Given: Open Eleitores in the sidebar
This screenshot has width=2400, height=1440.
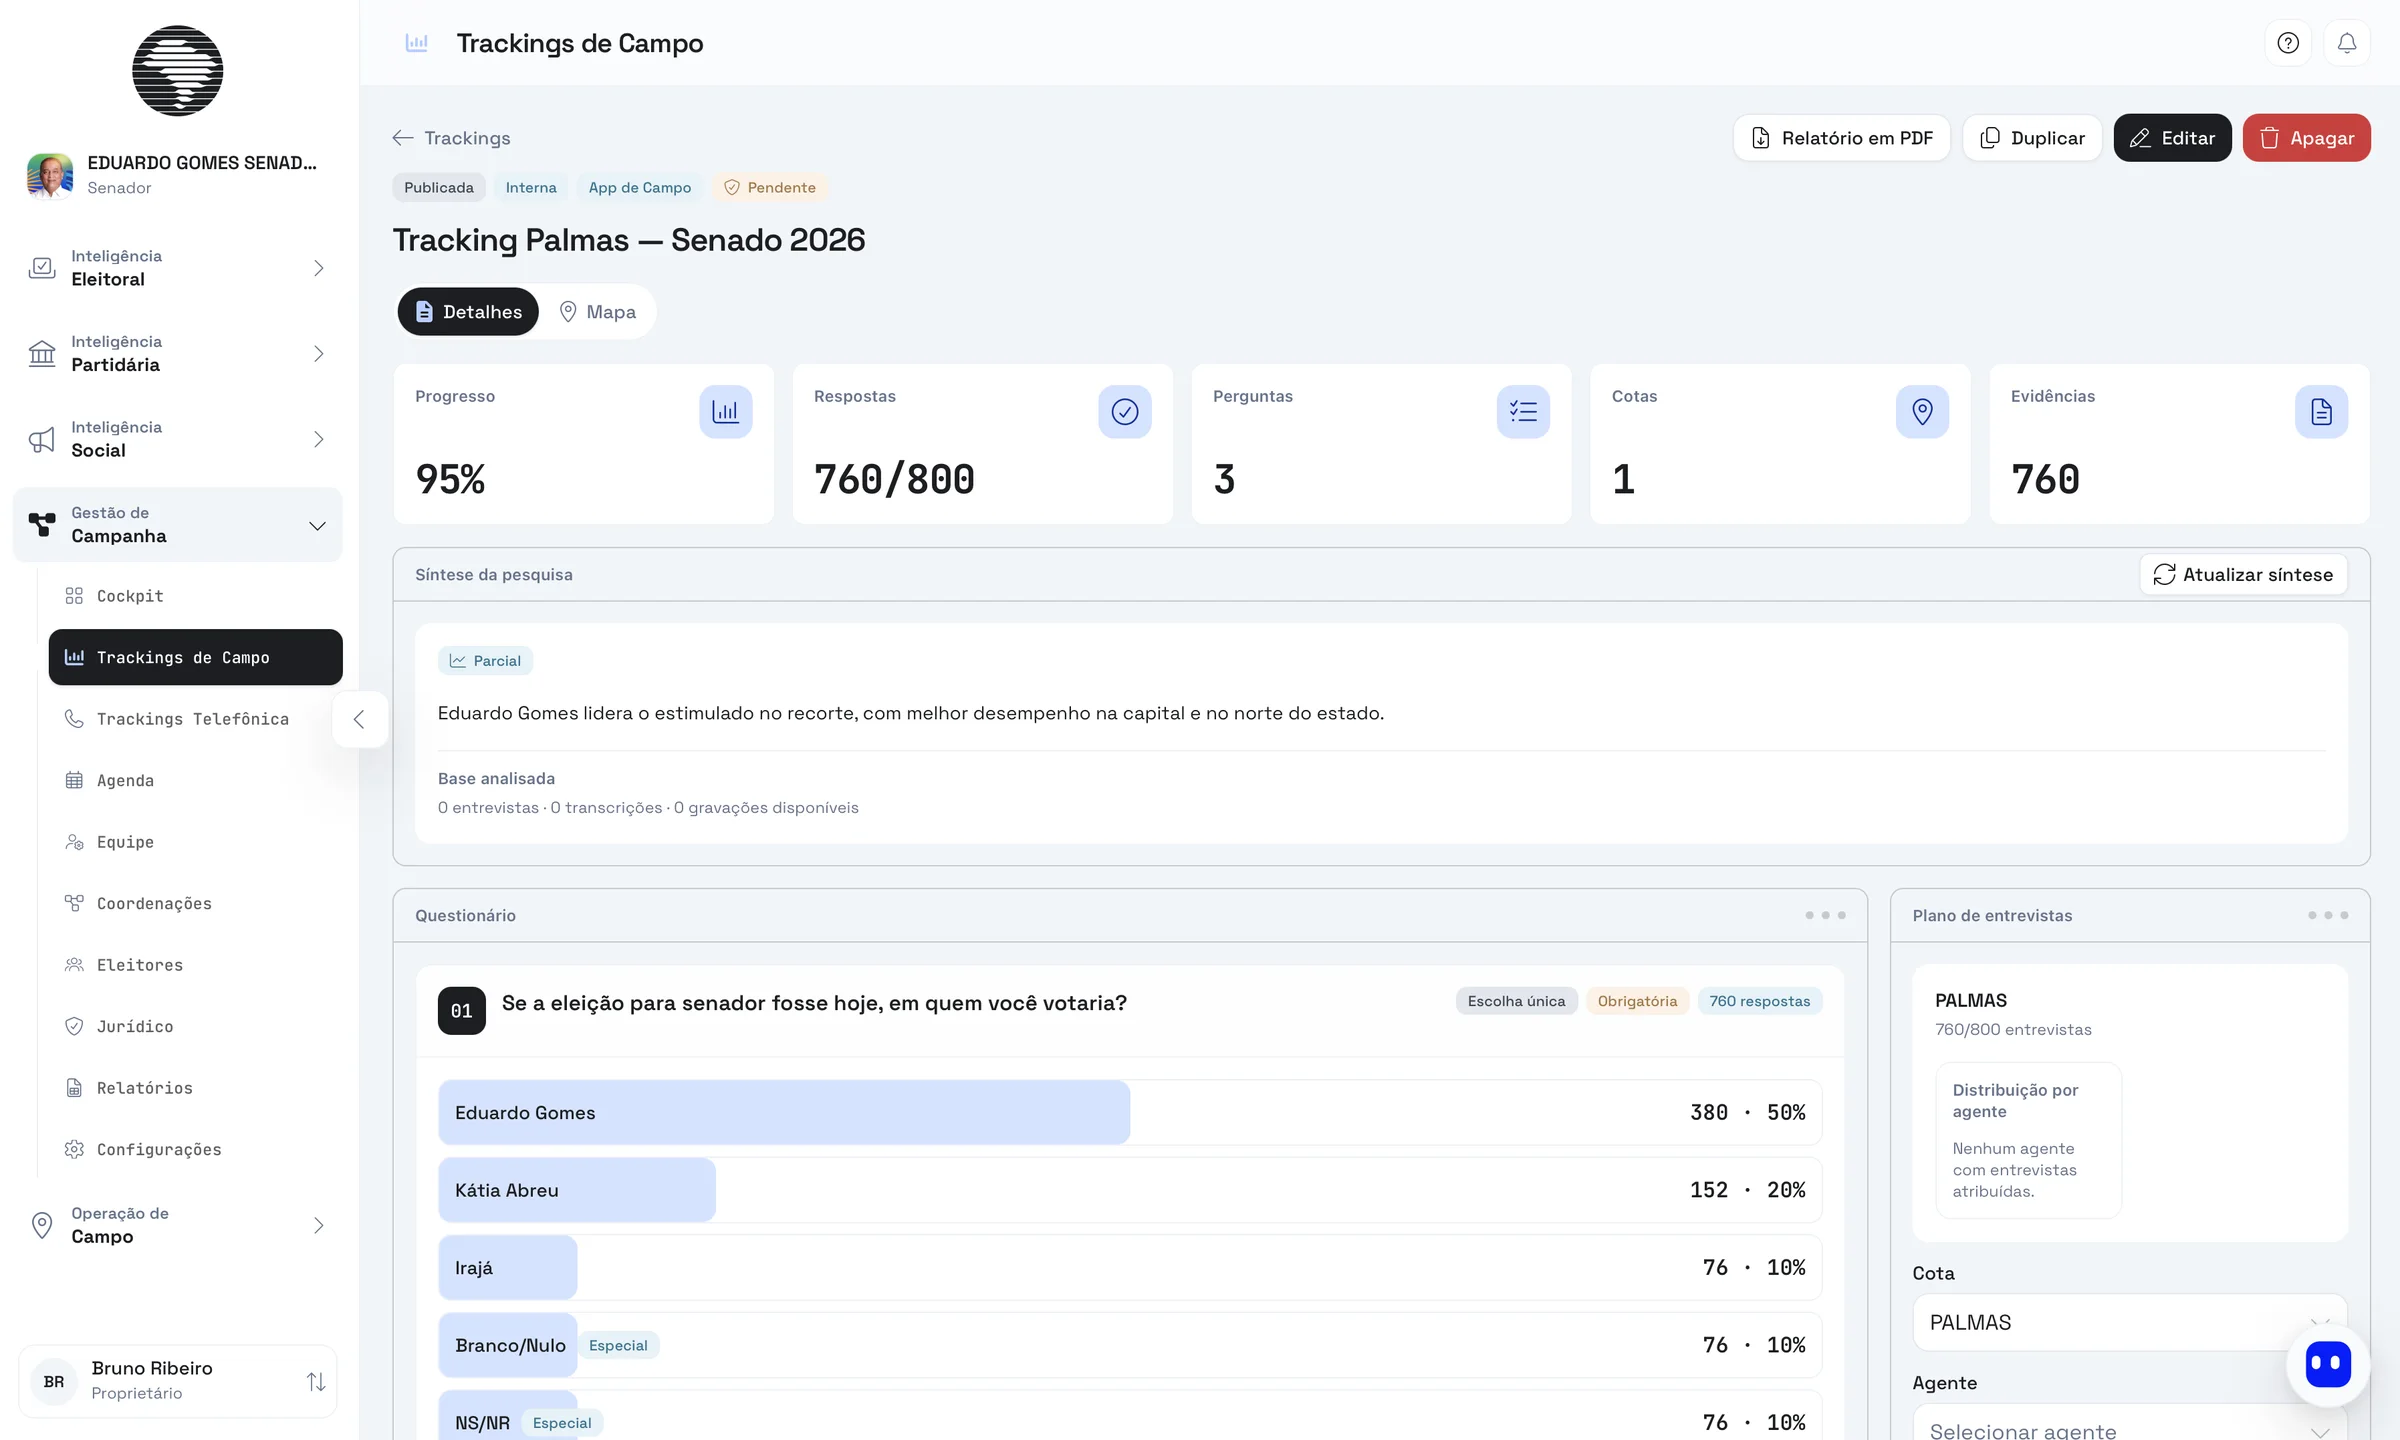Looking at the screenshot, I should coord(195,965).
